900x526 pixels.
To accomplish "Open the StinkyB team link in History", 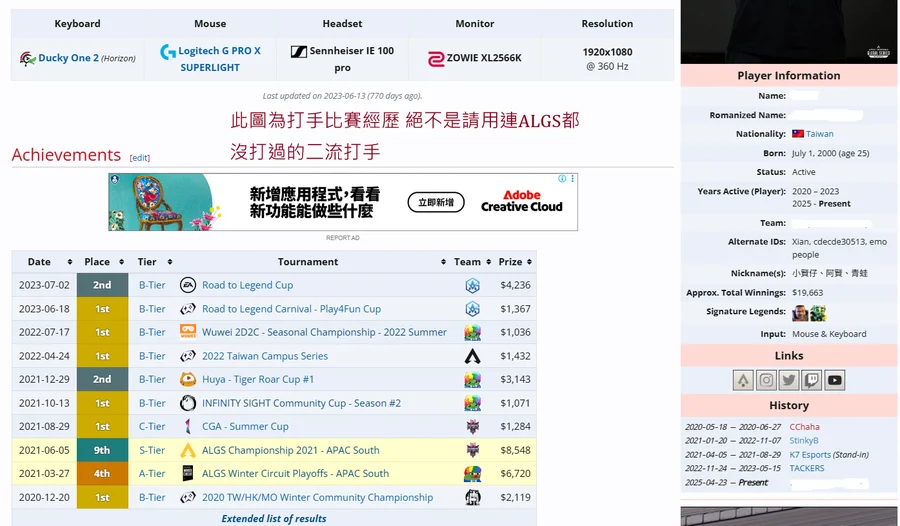I will coord(804,440).
